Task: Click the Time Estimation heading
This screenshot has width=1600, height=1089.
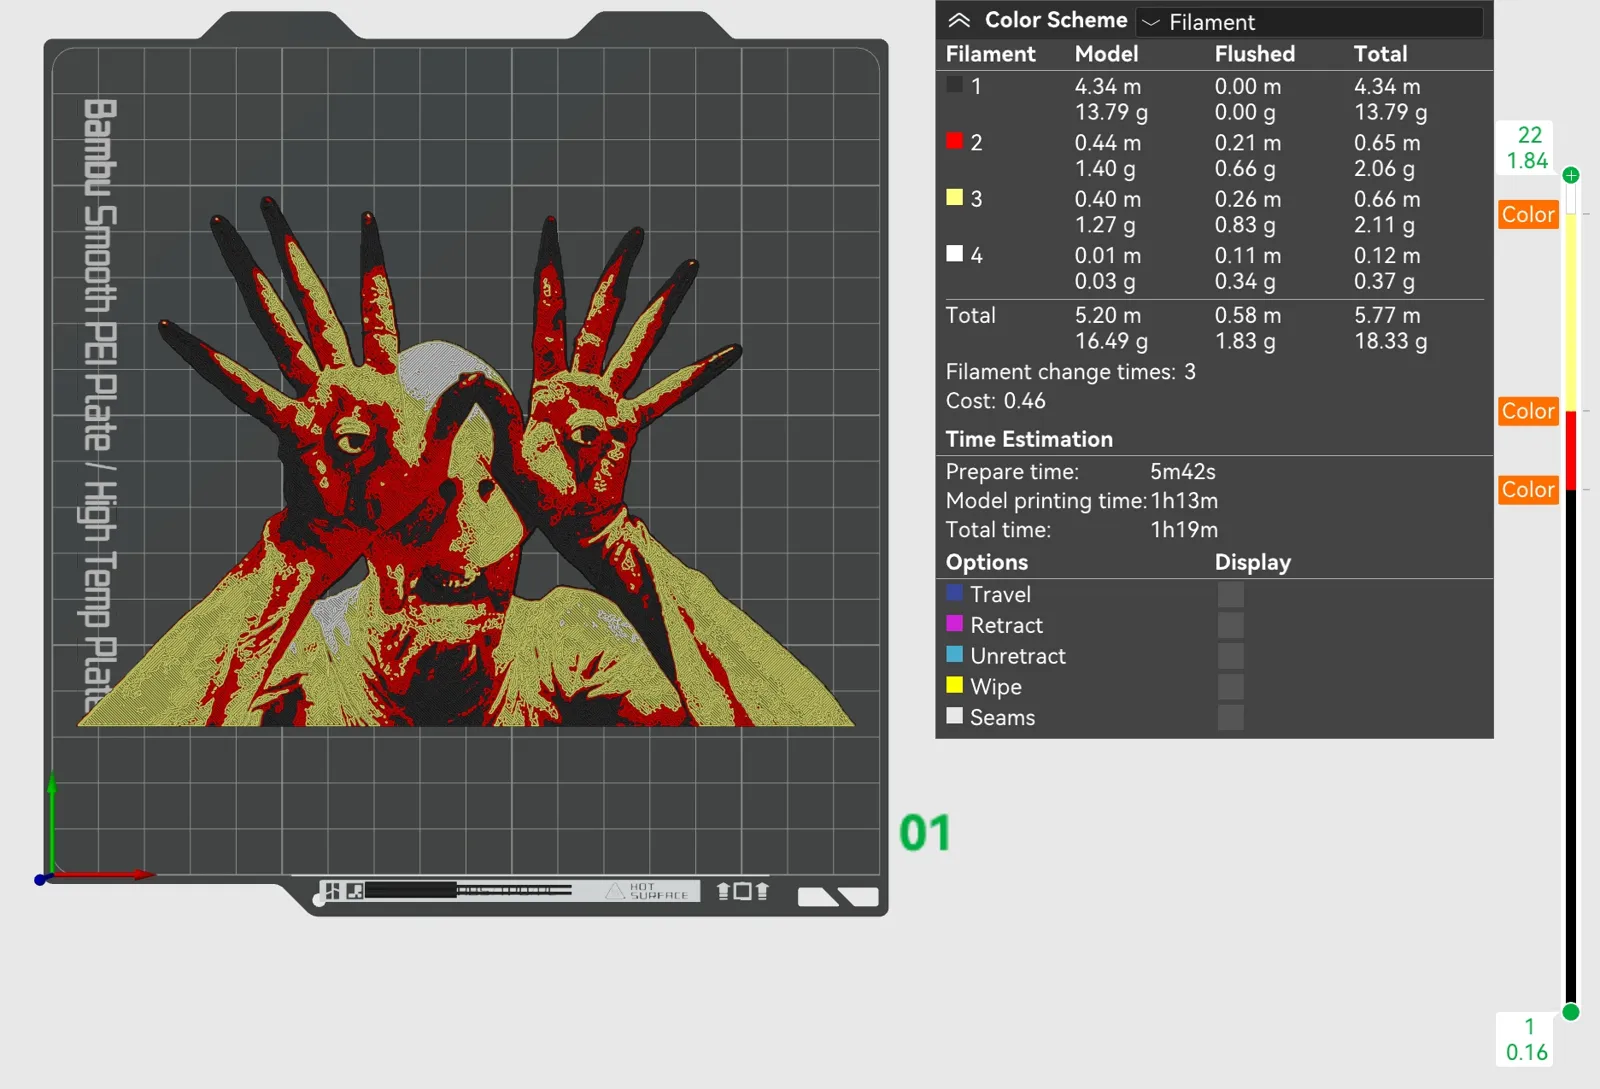Action: pyautogui.click(x=1029, y=439)
